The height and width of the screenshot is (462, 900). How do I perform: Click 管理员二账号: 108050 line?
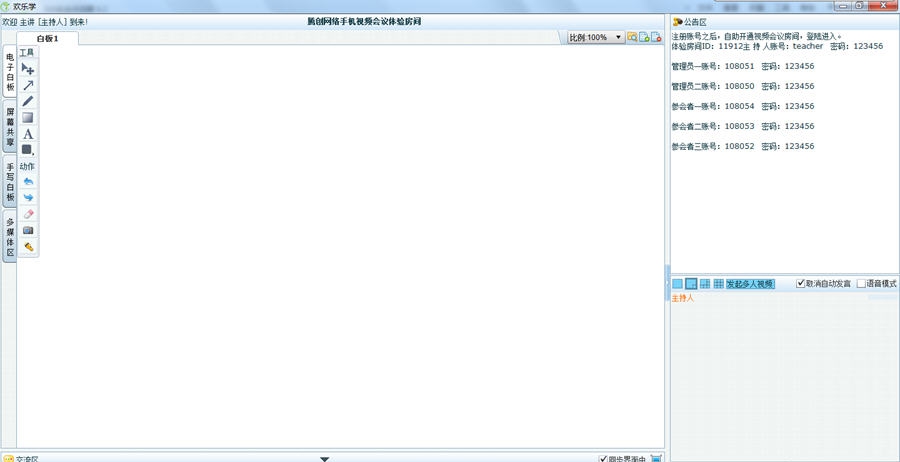pos(743,86)
